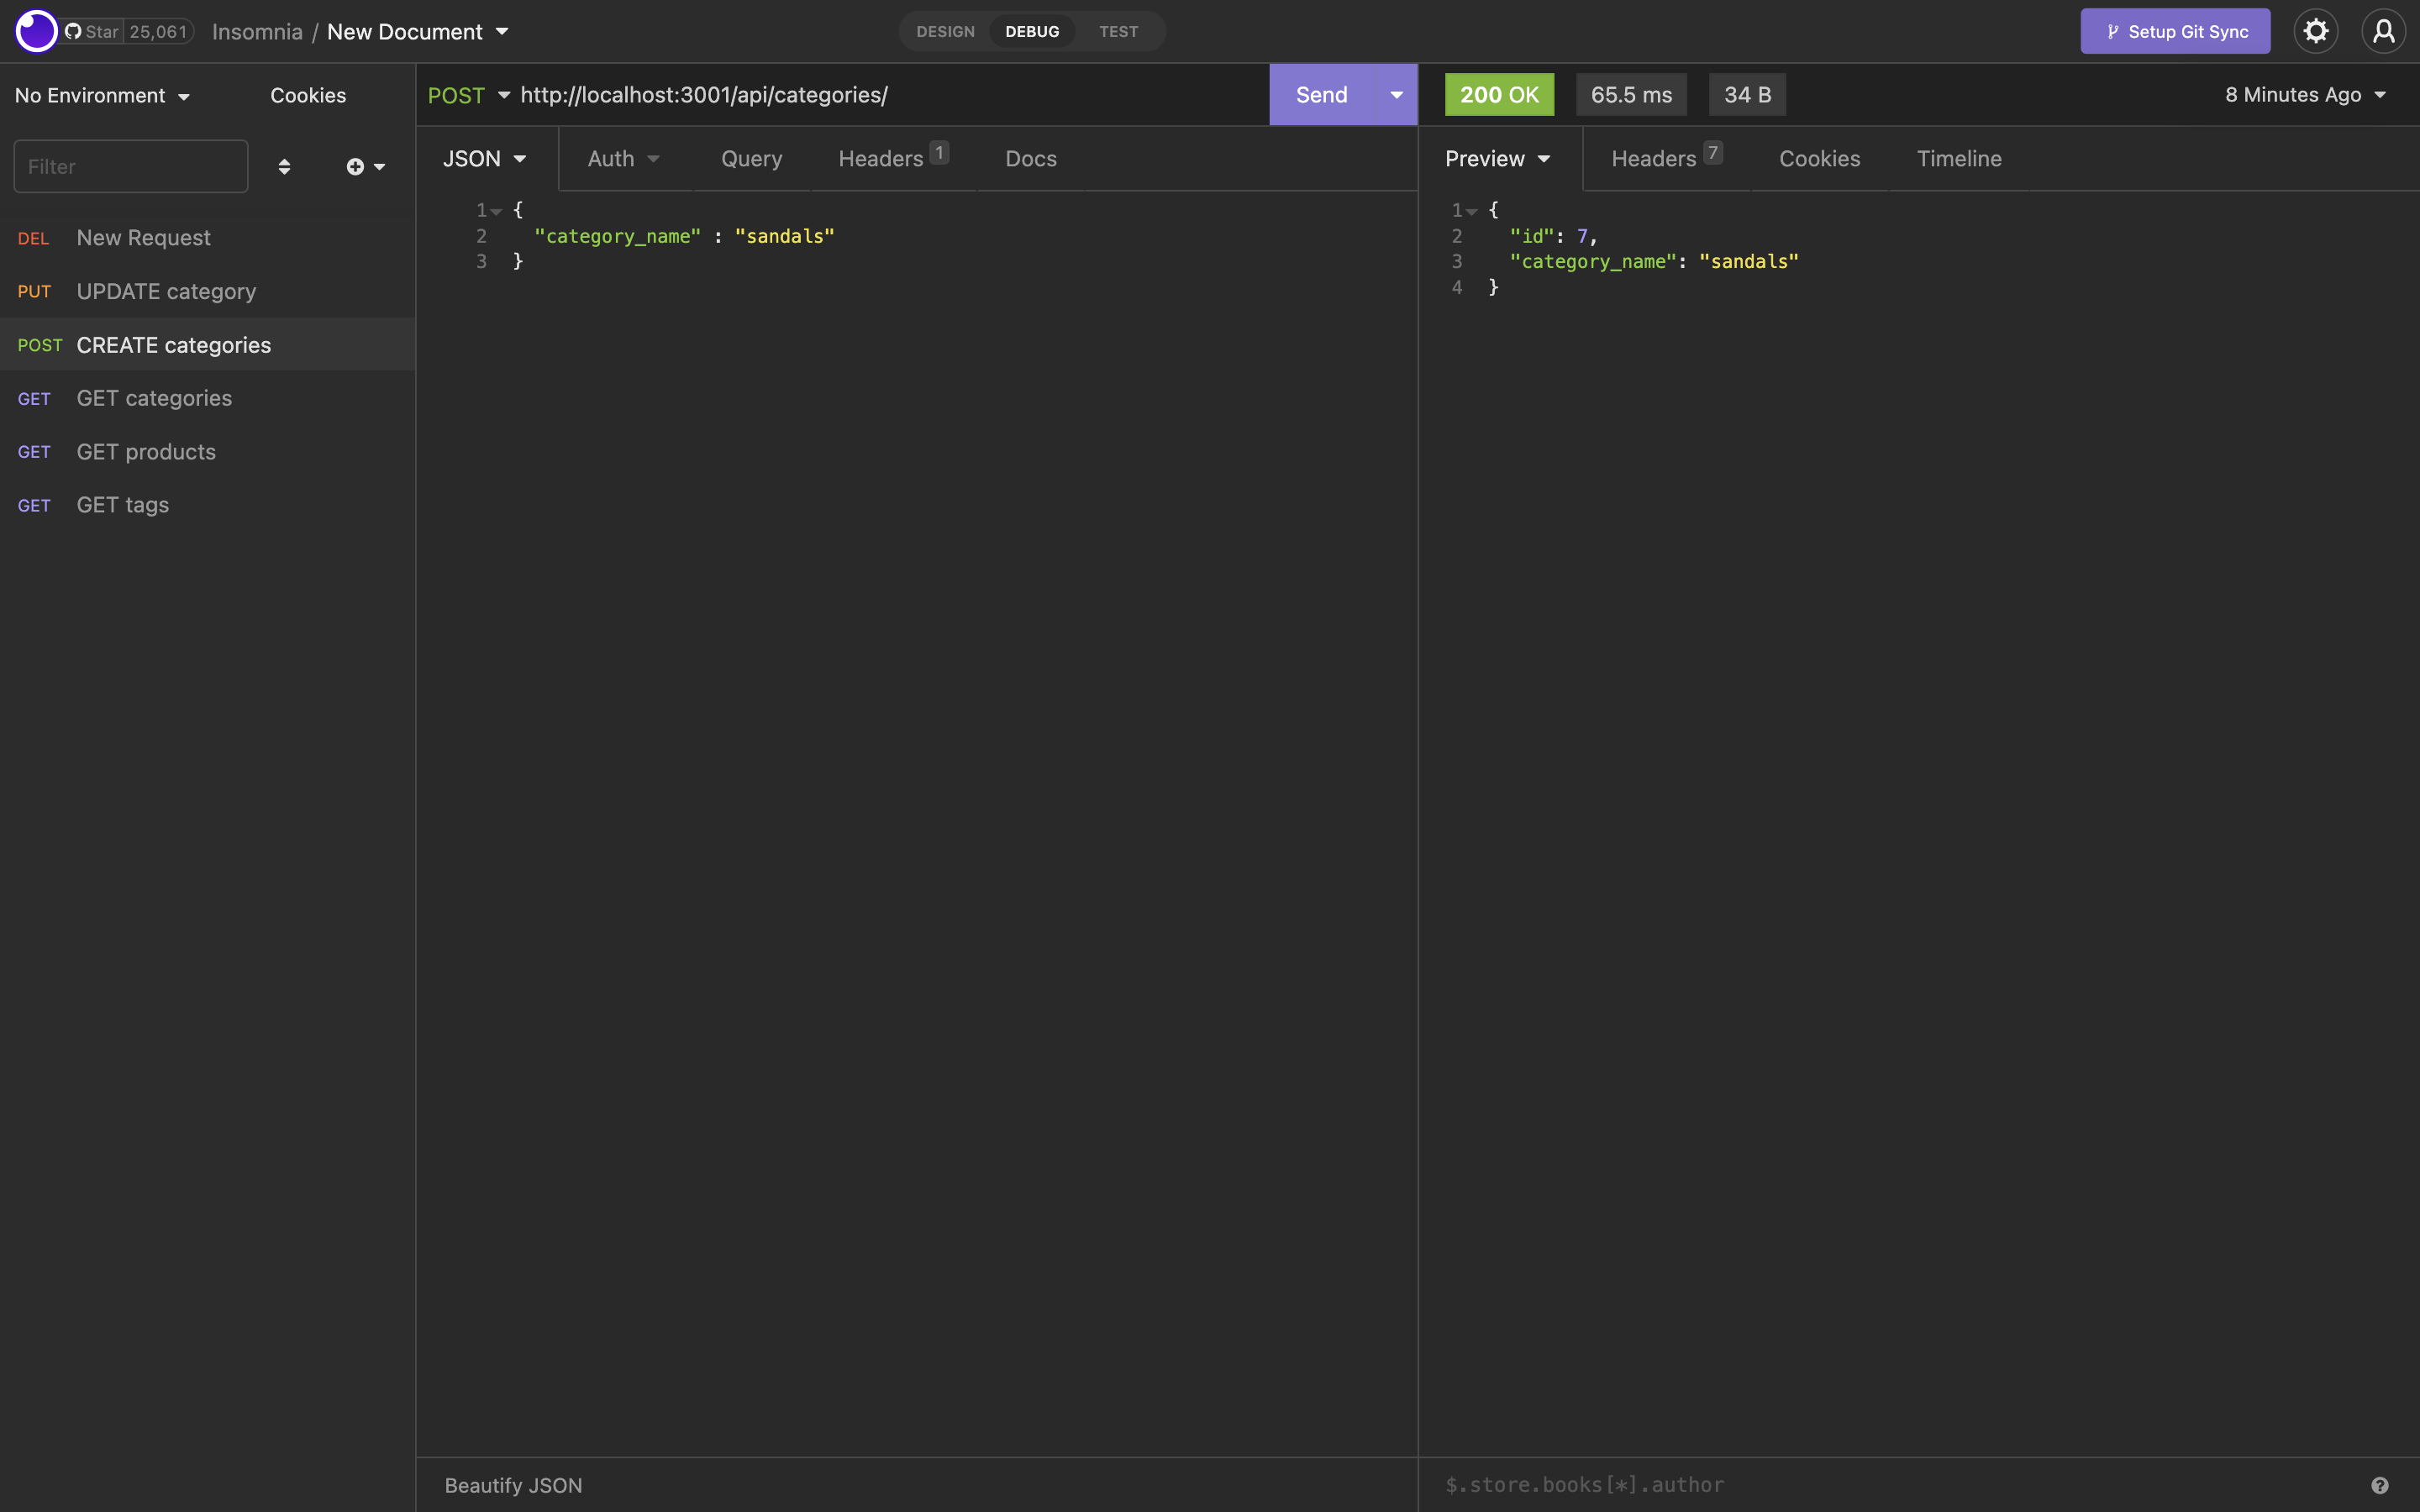Select the GET categories request
This screenshot has height=1512, width=2420.
click(x=207, y=398)
